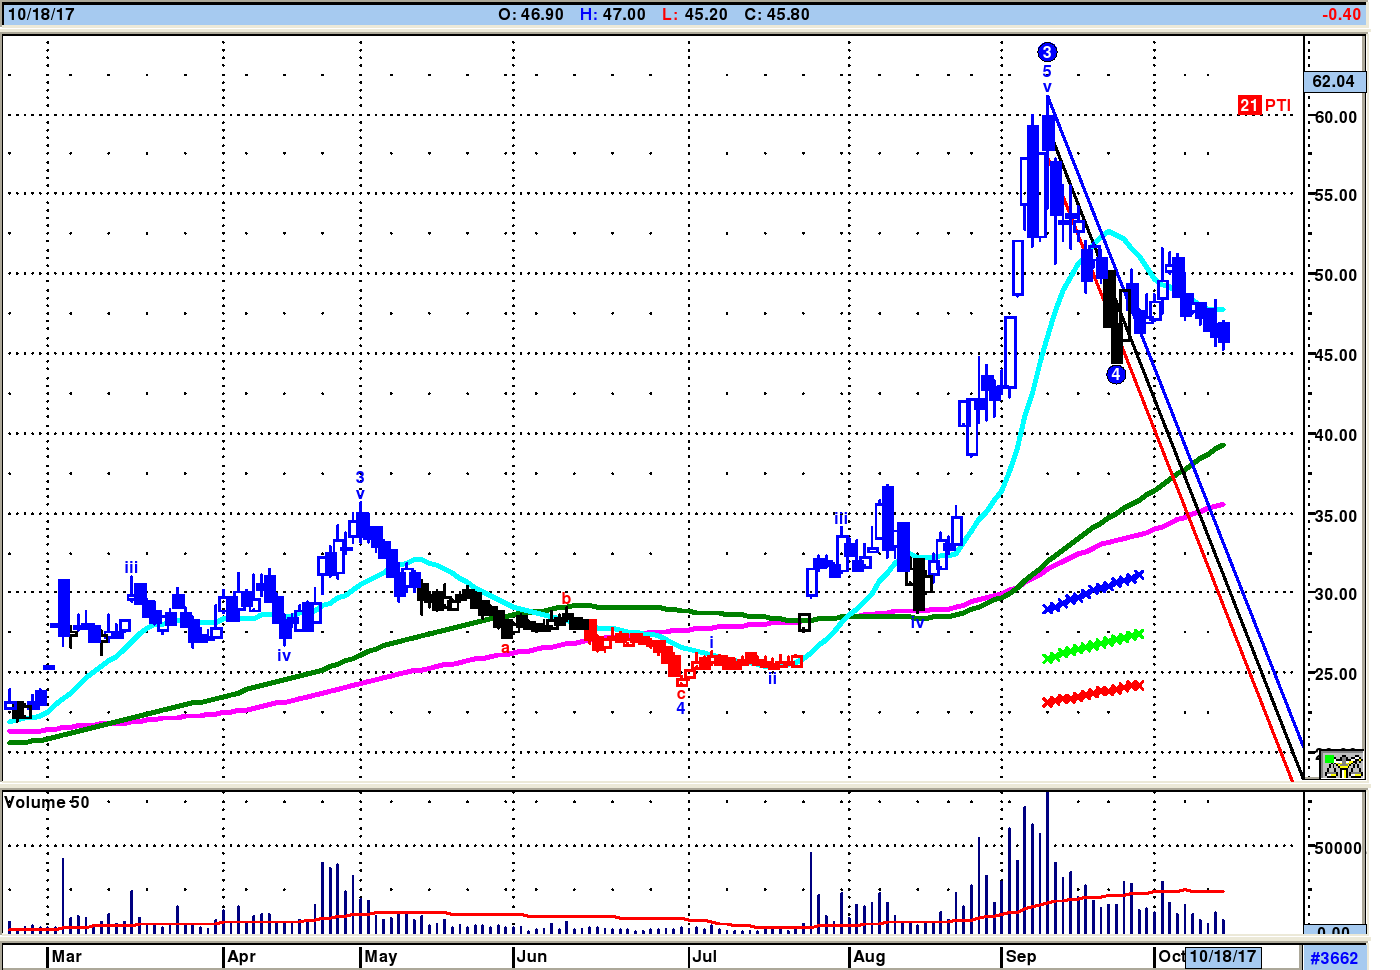The width and height of the screenshot is (1400, 970).
Task: Select the red 'c' wave label at July low
Action: click(x=681, y=694)
